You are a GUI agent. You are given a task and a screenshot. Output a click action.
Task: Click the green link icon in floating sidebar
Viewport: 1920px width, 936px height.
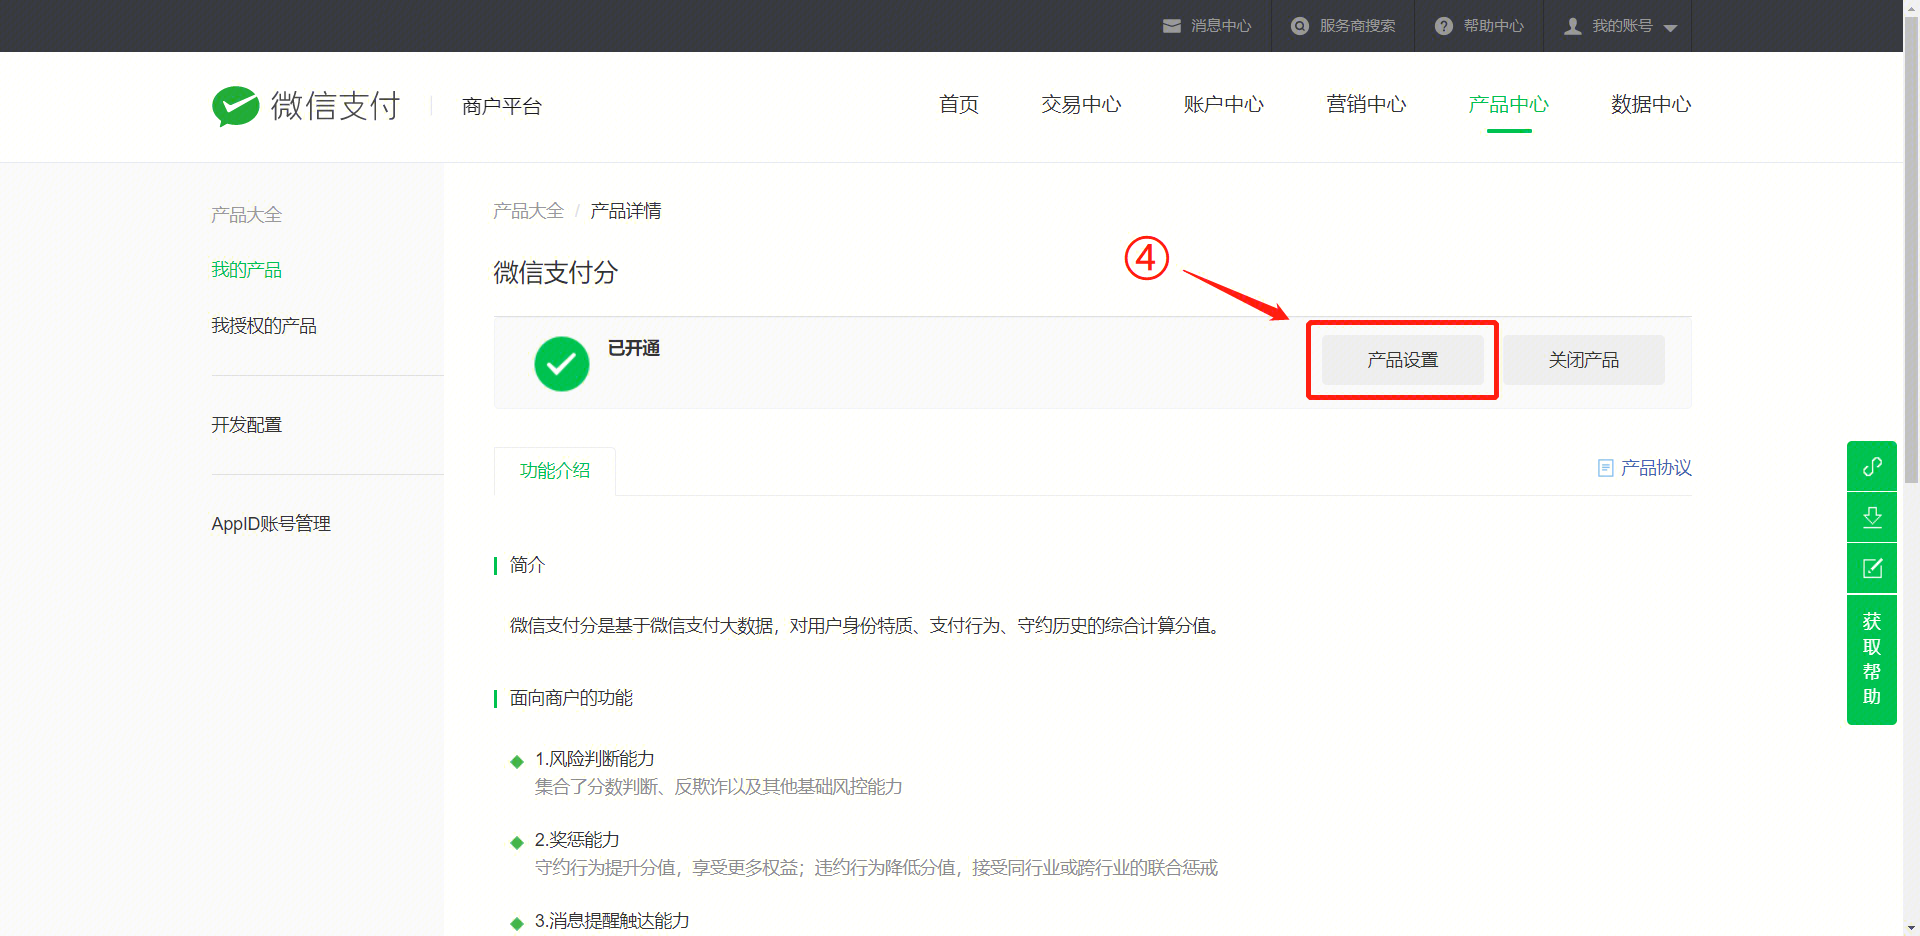[1872, 466]
